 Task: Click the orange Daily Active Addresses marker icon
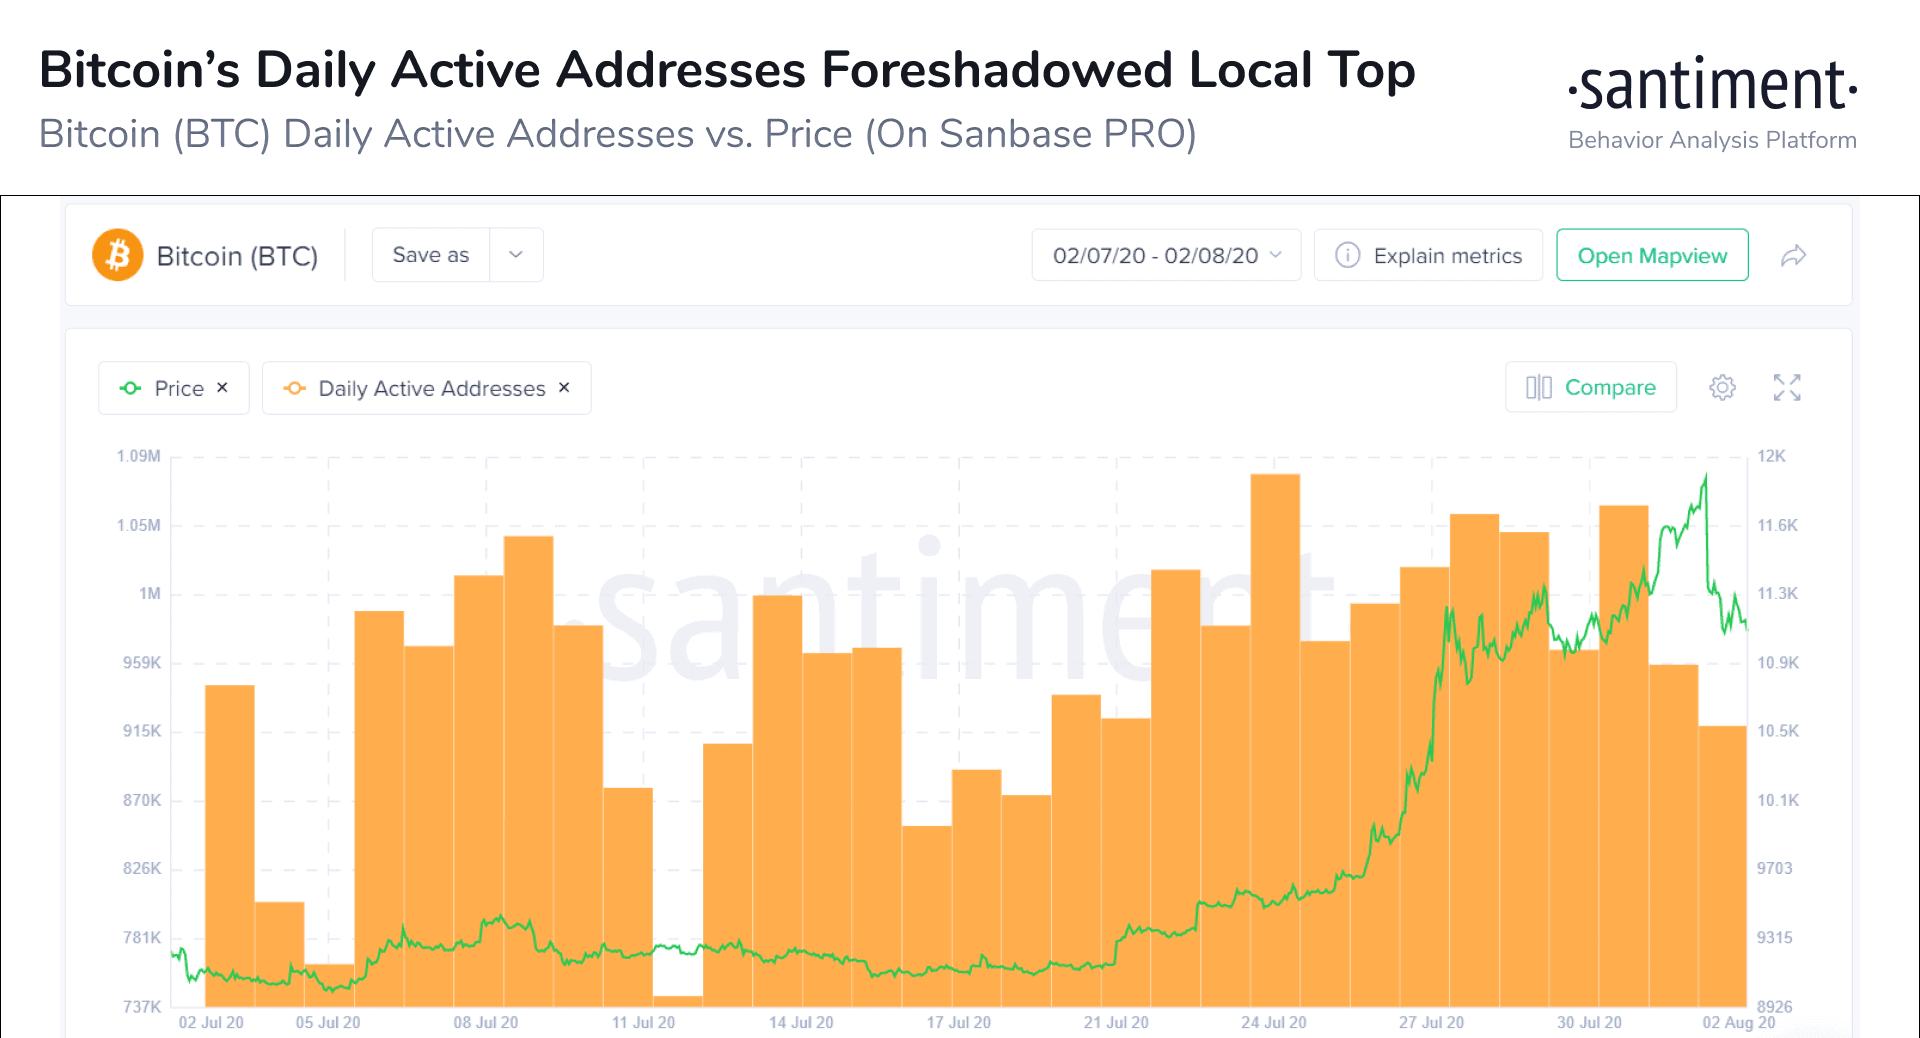(295, 388)
